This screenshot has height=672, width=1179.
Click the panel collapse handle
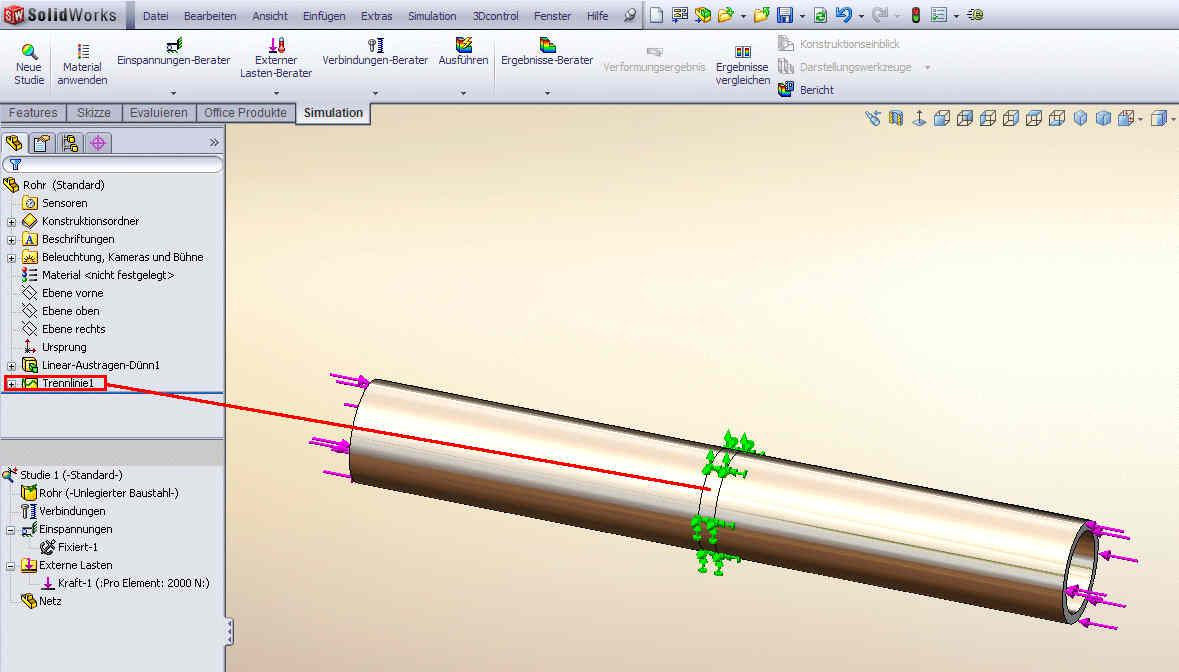click(x=229, y=631)
